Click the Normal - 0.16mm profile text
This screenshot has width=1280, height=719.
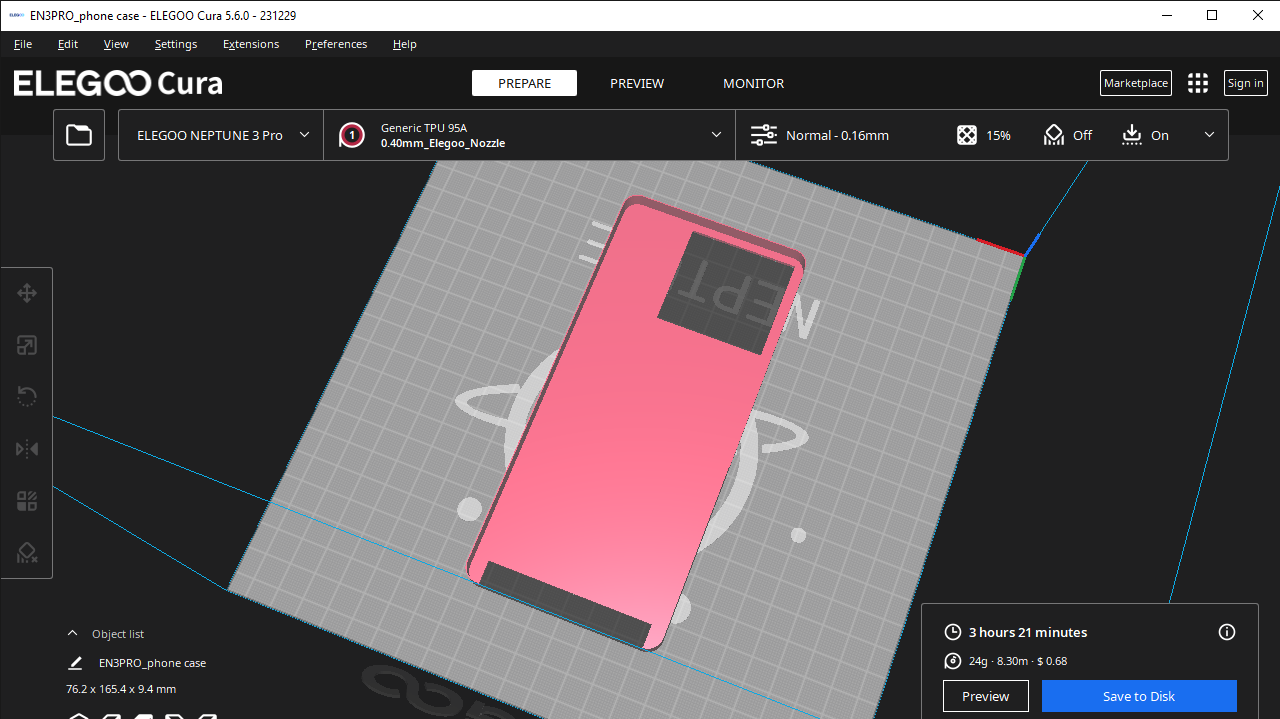(837, 135)
